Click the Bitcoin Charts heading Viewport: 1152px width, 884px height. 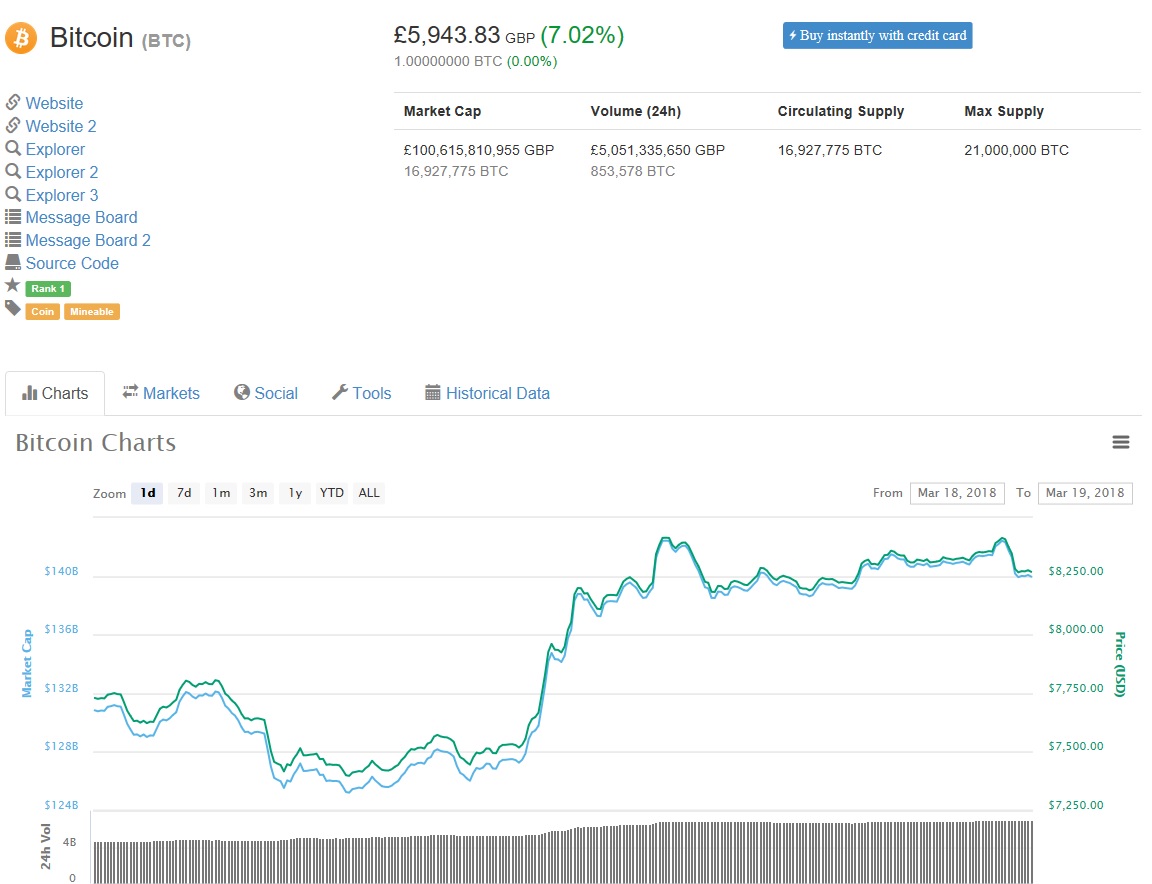coord(96,442)
